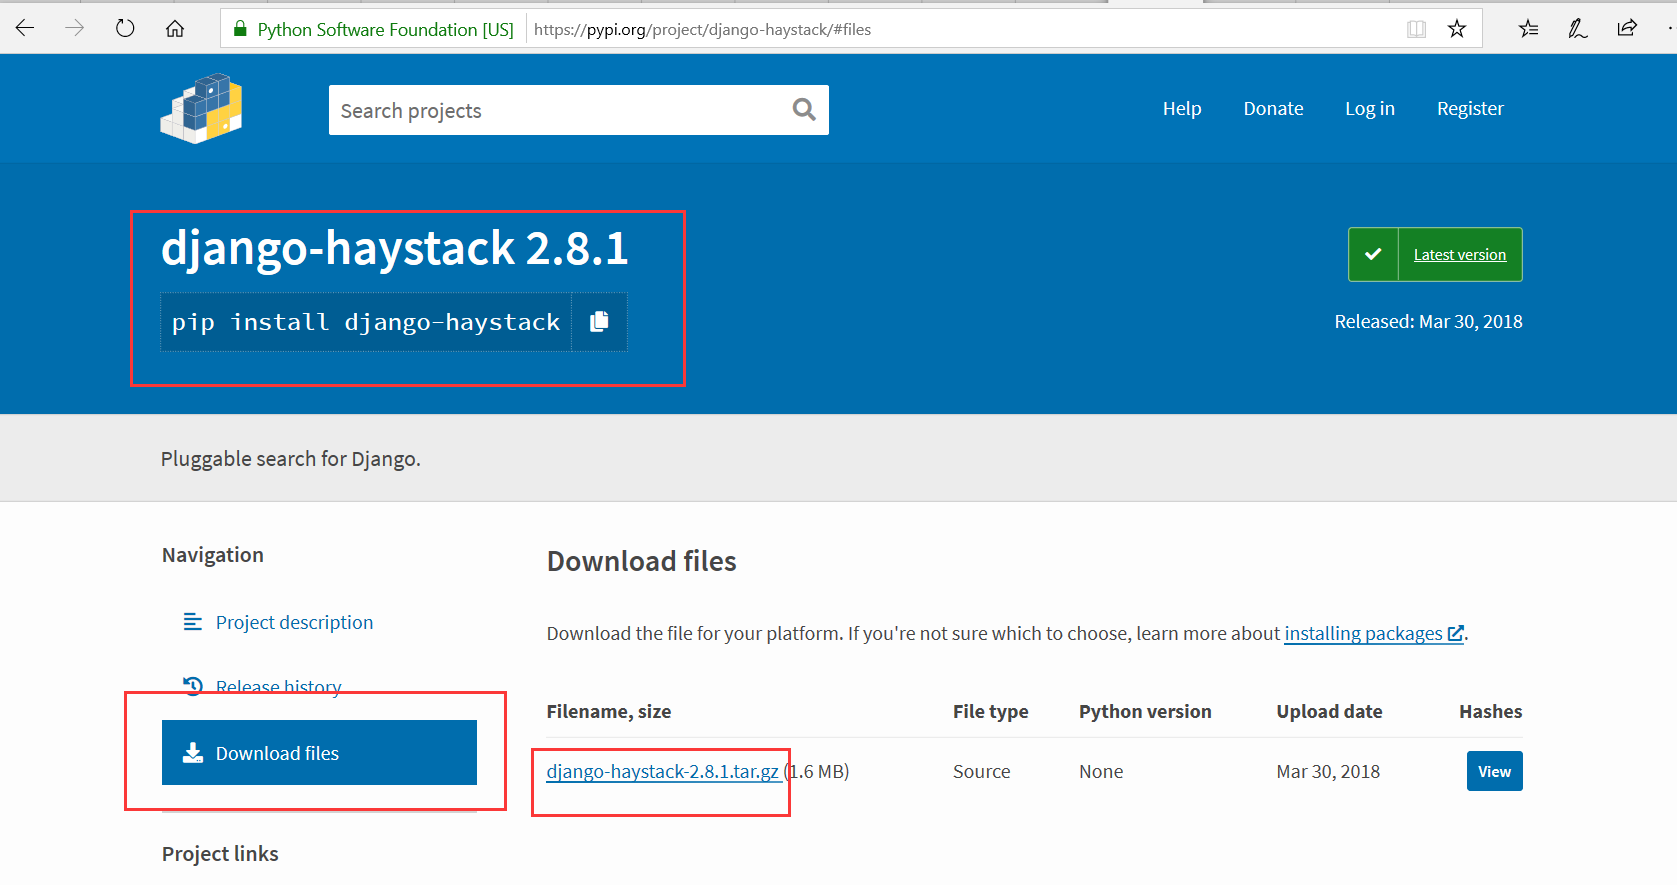Go back with the browser back arrow
The image size is (1677, 885).
pyautogui.click(x=25, y=28)
